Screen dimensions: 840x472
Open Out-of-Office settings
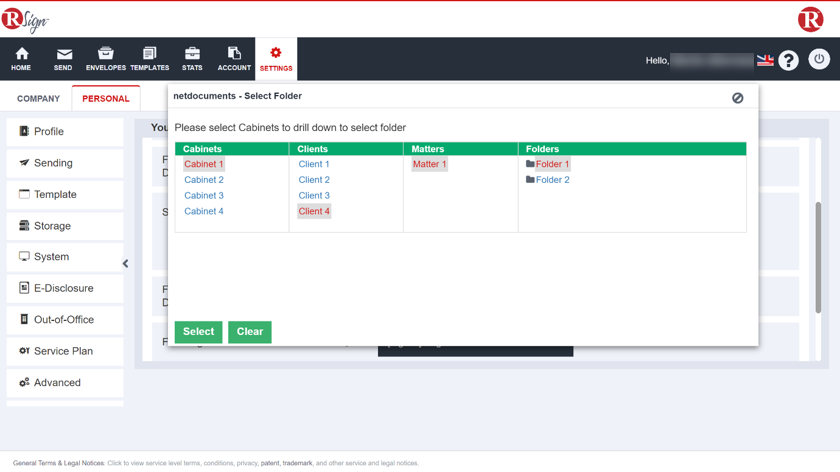pyautogui.click(x=65, y=320)
